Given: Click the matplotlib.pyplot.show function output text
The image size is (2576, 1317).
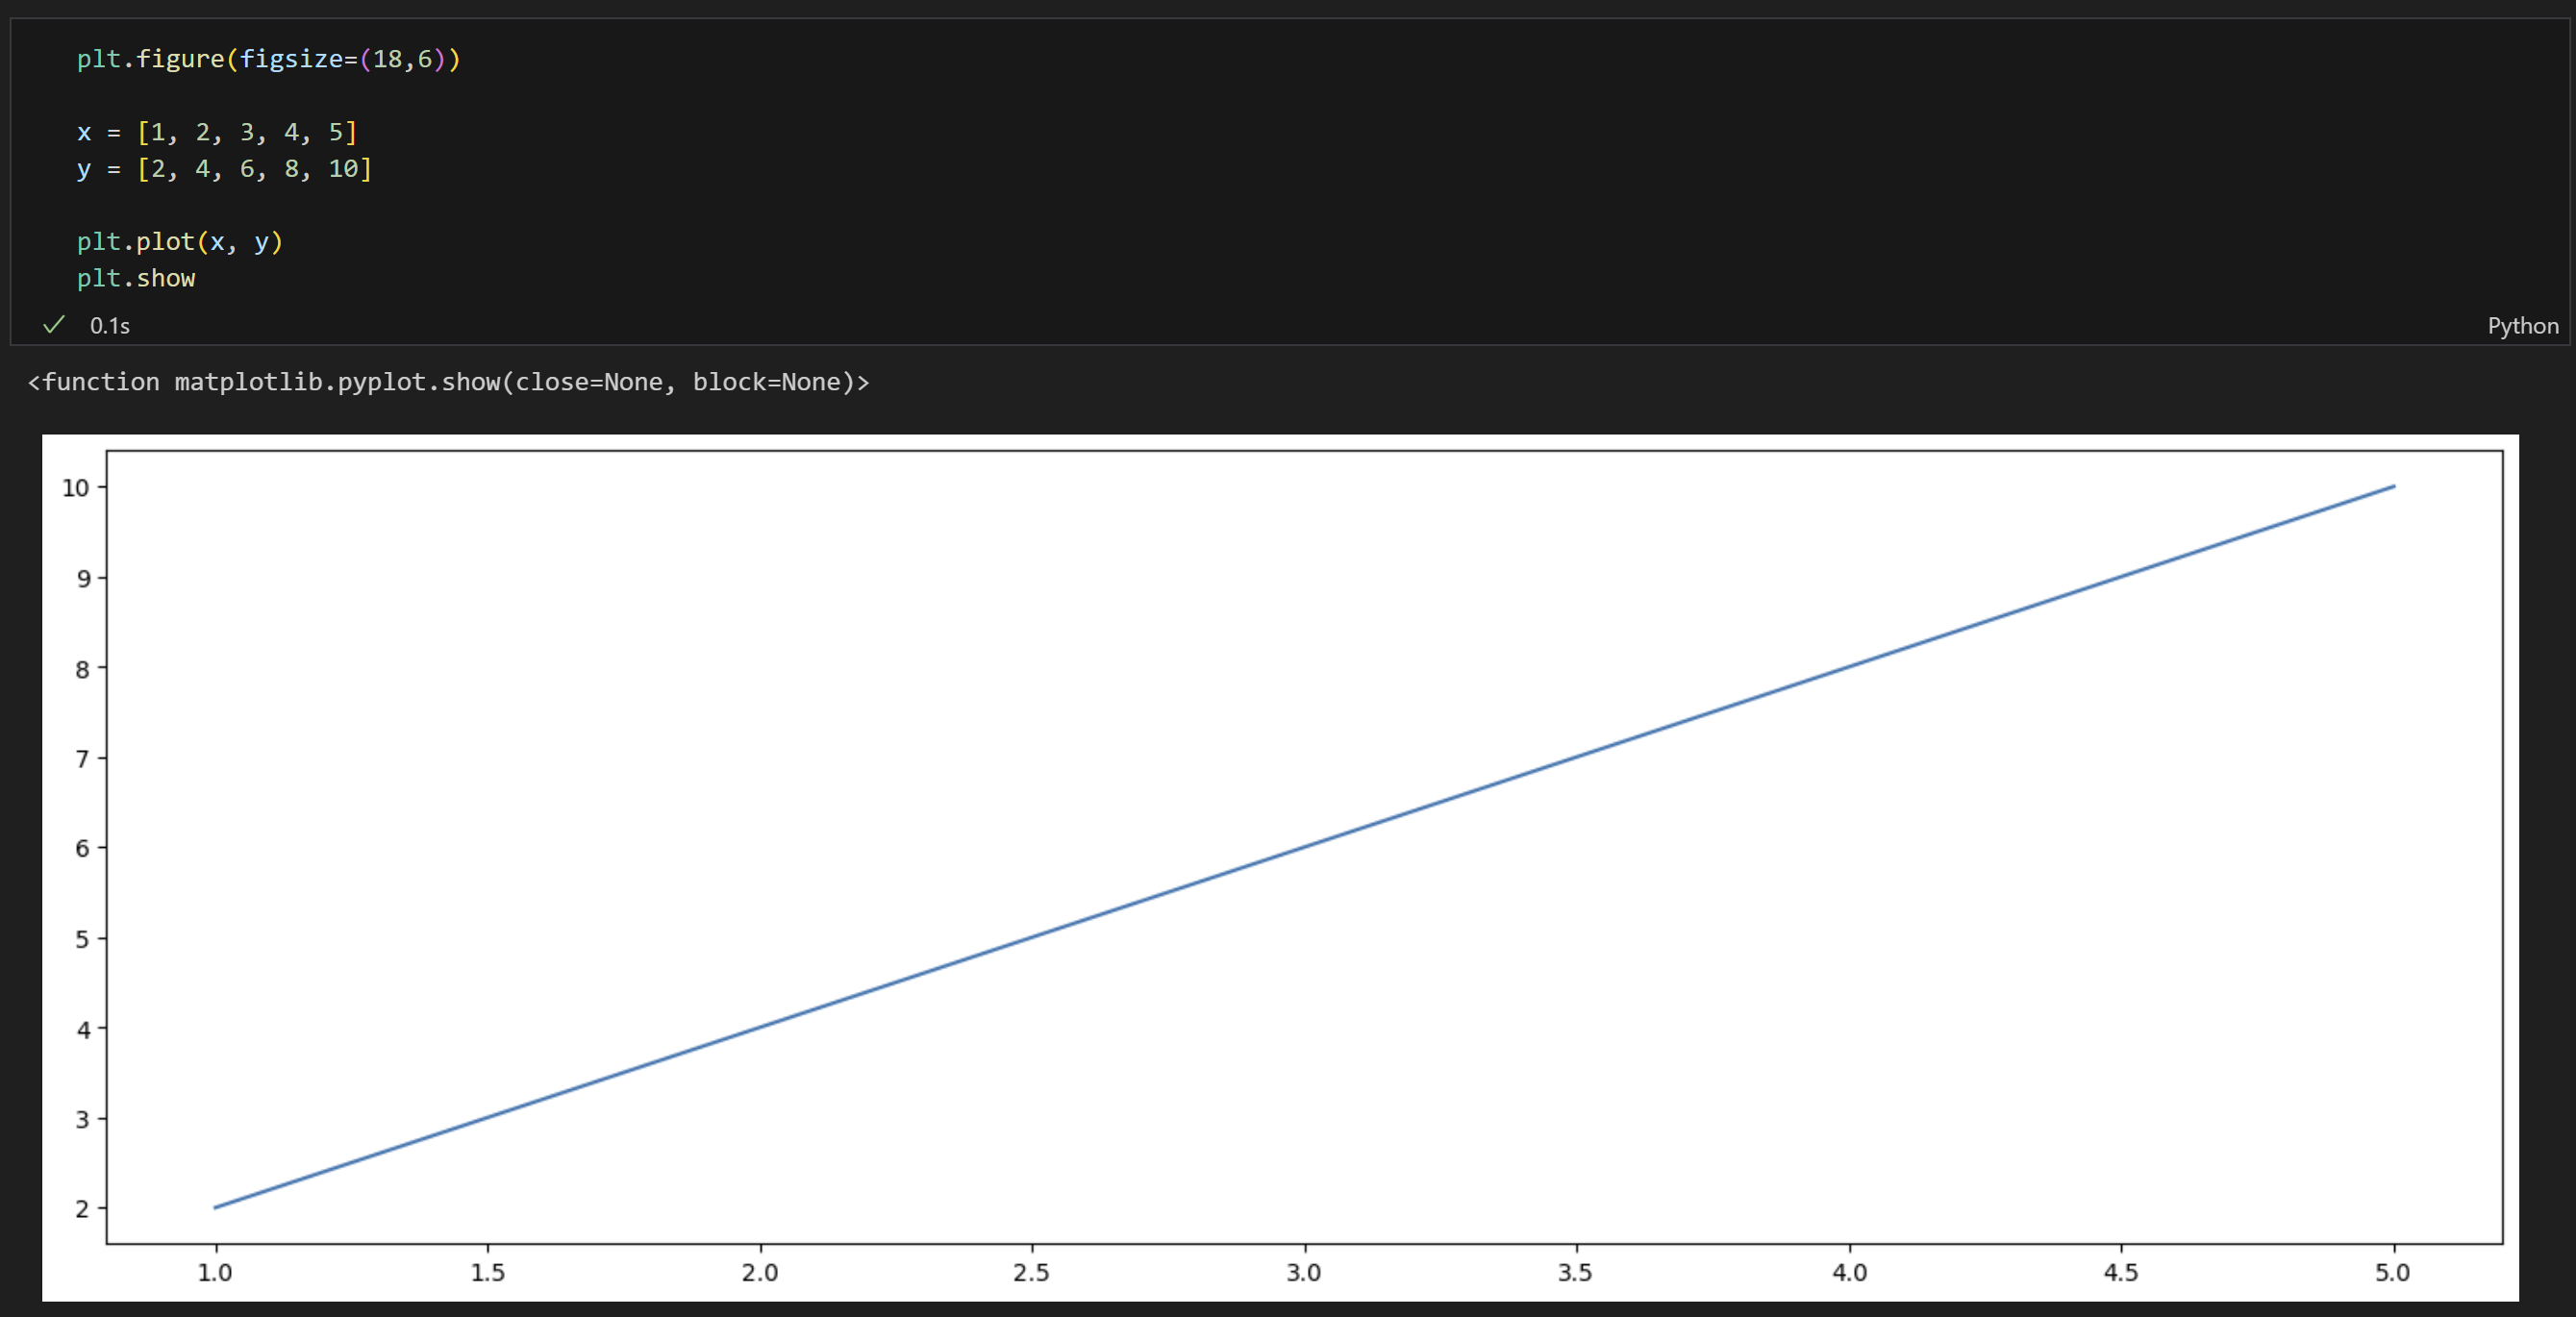Looking at the screenshot, I should coord(448,382).
